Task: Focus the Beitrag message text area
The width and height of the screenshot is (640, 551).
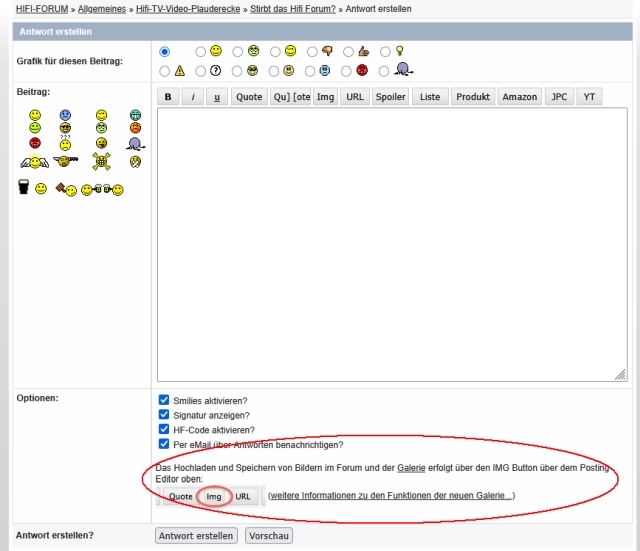Action: [x=392, y=244]
